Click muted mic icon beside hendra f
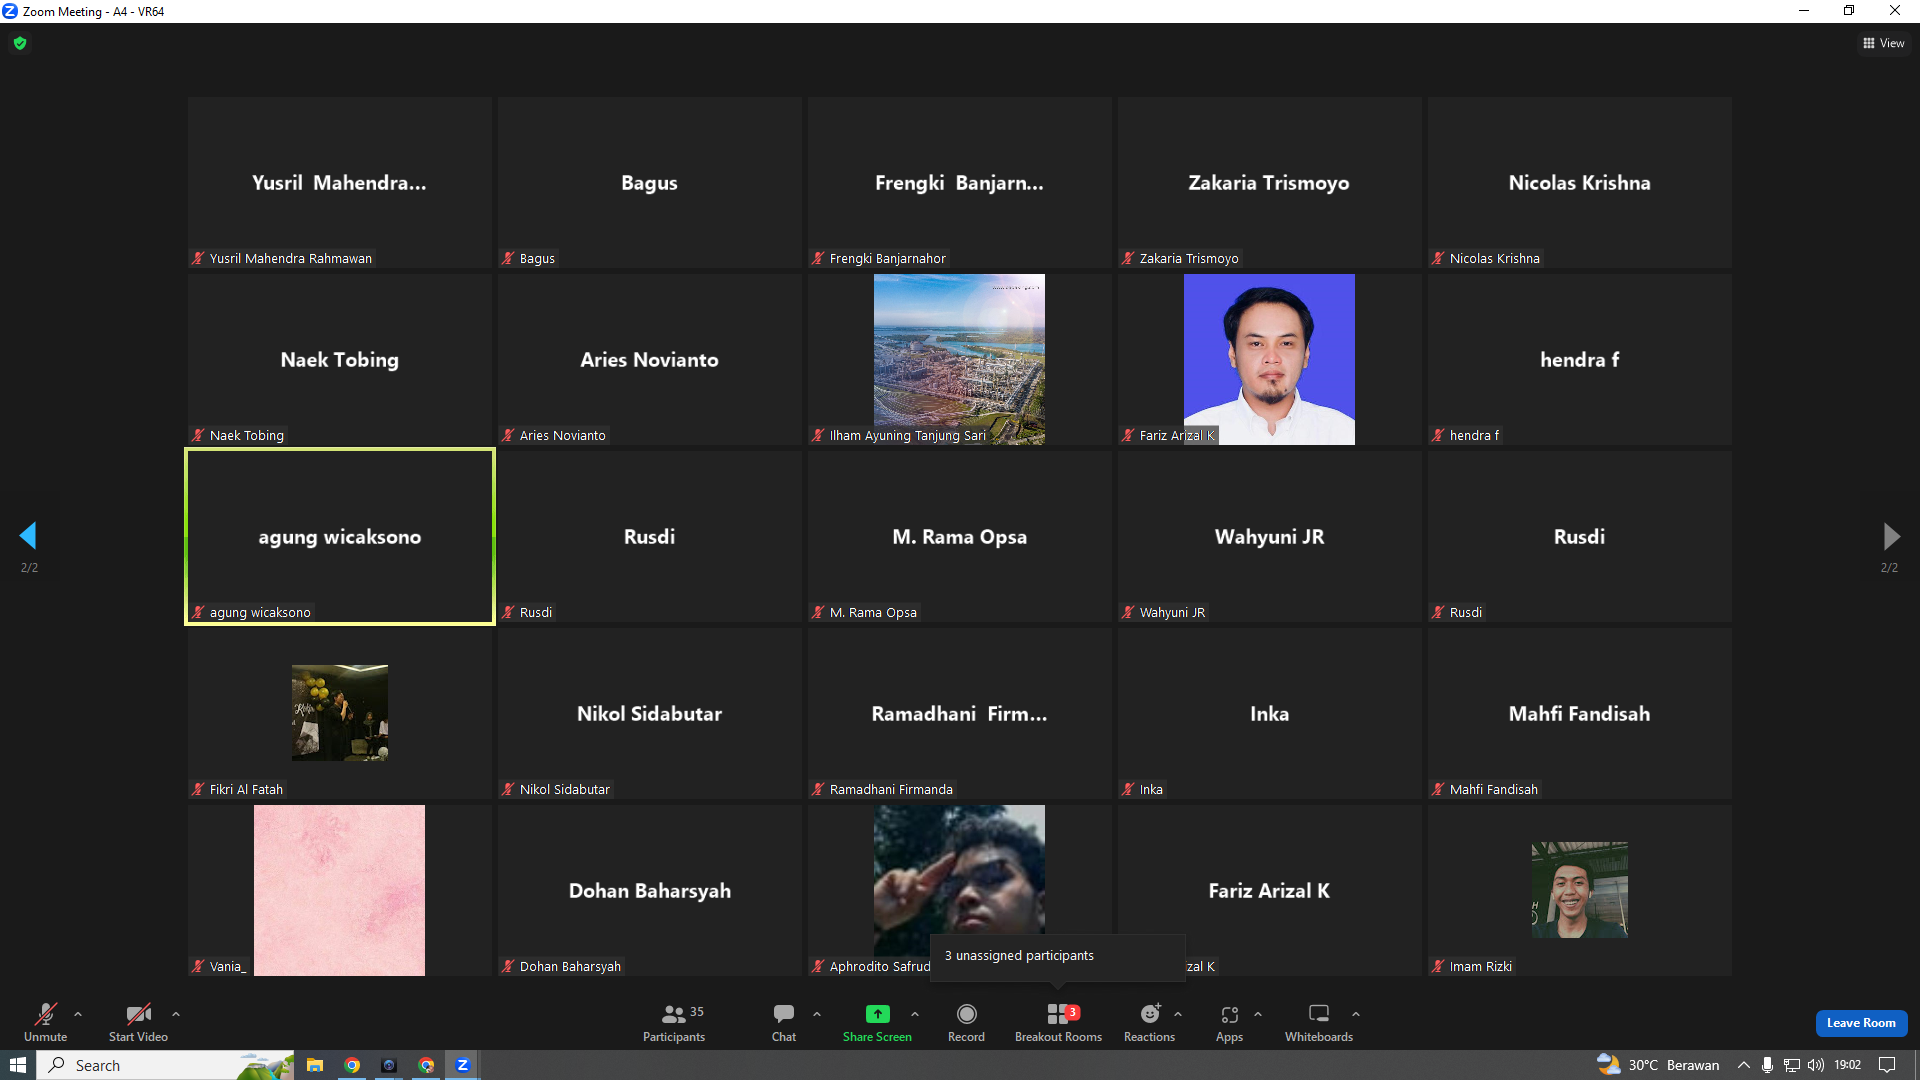The height and width of the screenshot is (1080, 1920). (1438, 435)
